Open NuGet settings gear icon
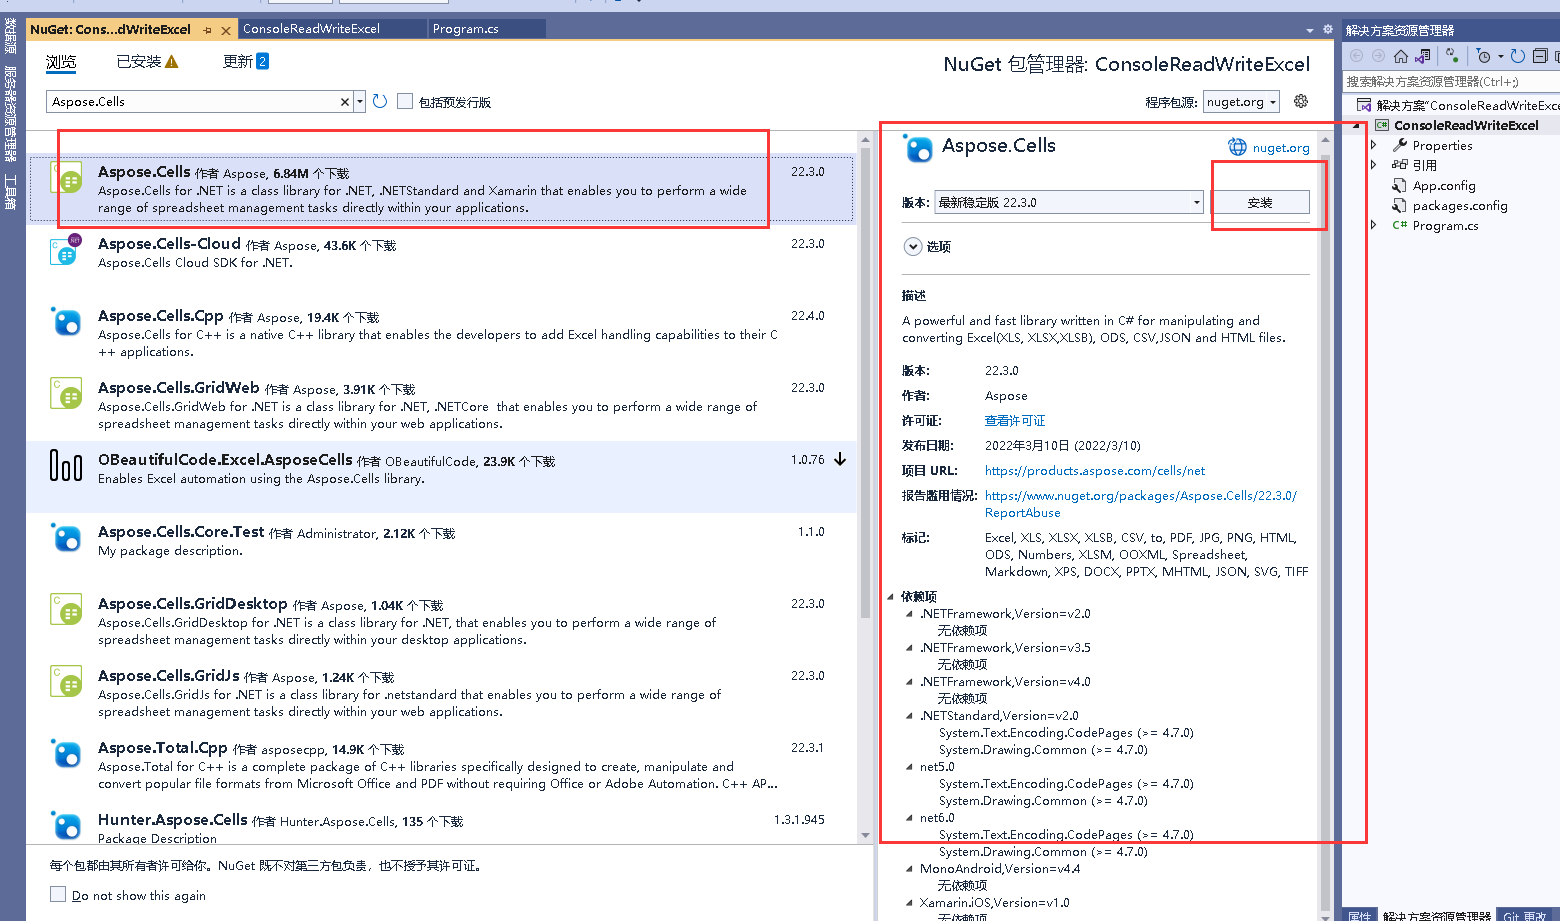This screenshot has height=921, width=1560. 1301,101
